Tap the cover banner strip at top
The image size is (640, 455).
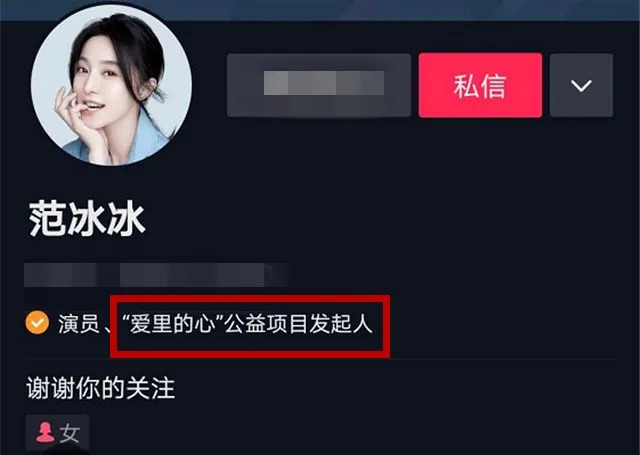(320, 10)
